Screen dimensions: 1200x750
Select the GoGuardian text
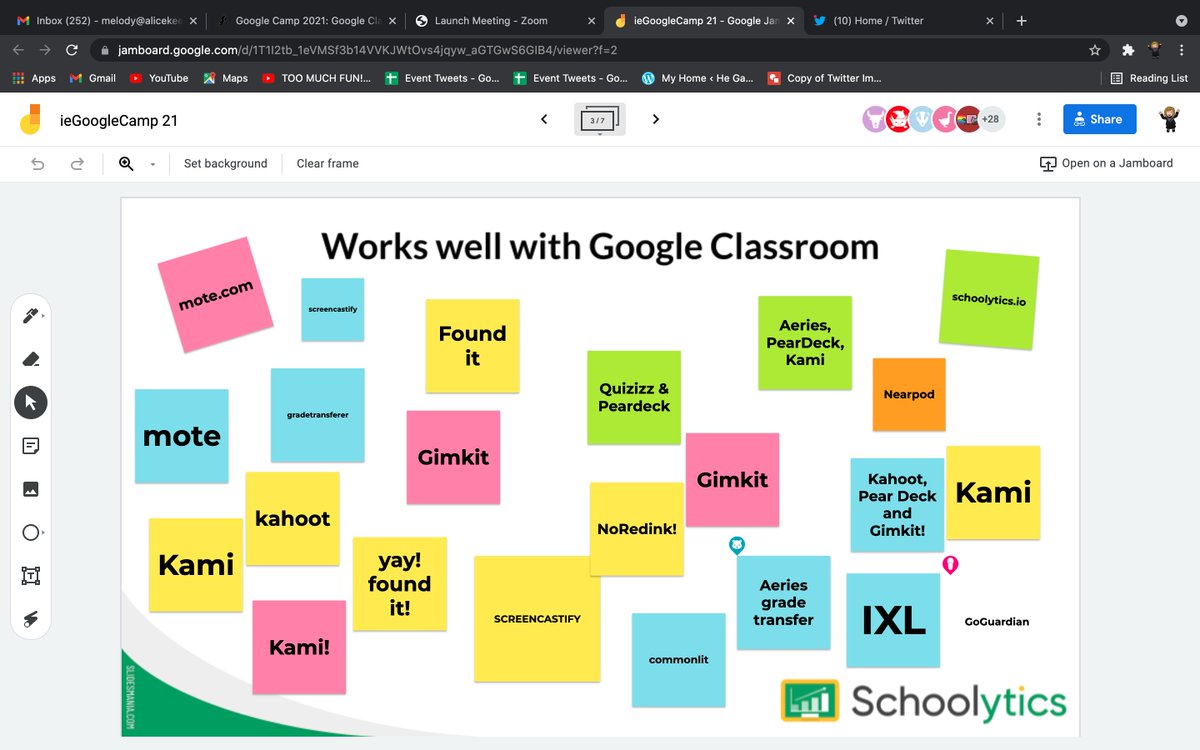[997, 621]
